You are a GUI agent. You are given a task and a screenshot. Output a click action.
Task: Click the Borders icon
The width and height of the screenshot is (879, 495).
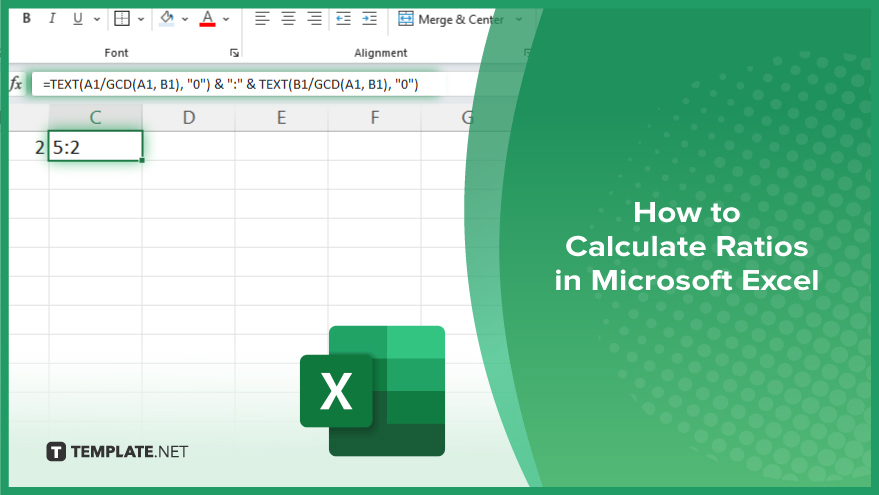[122, 18]
